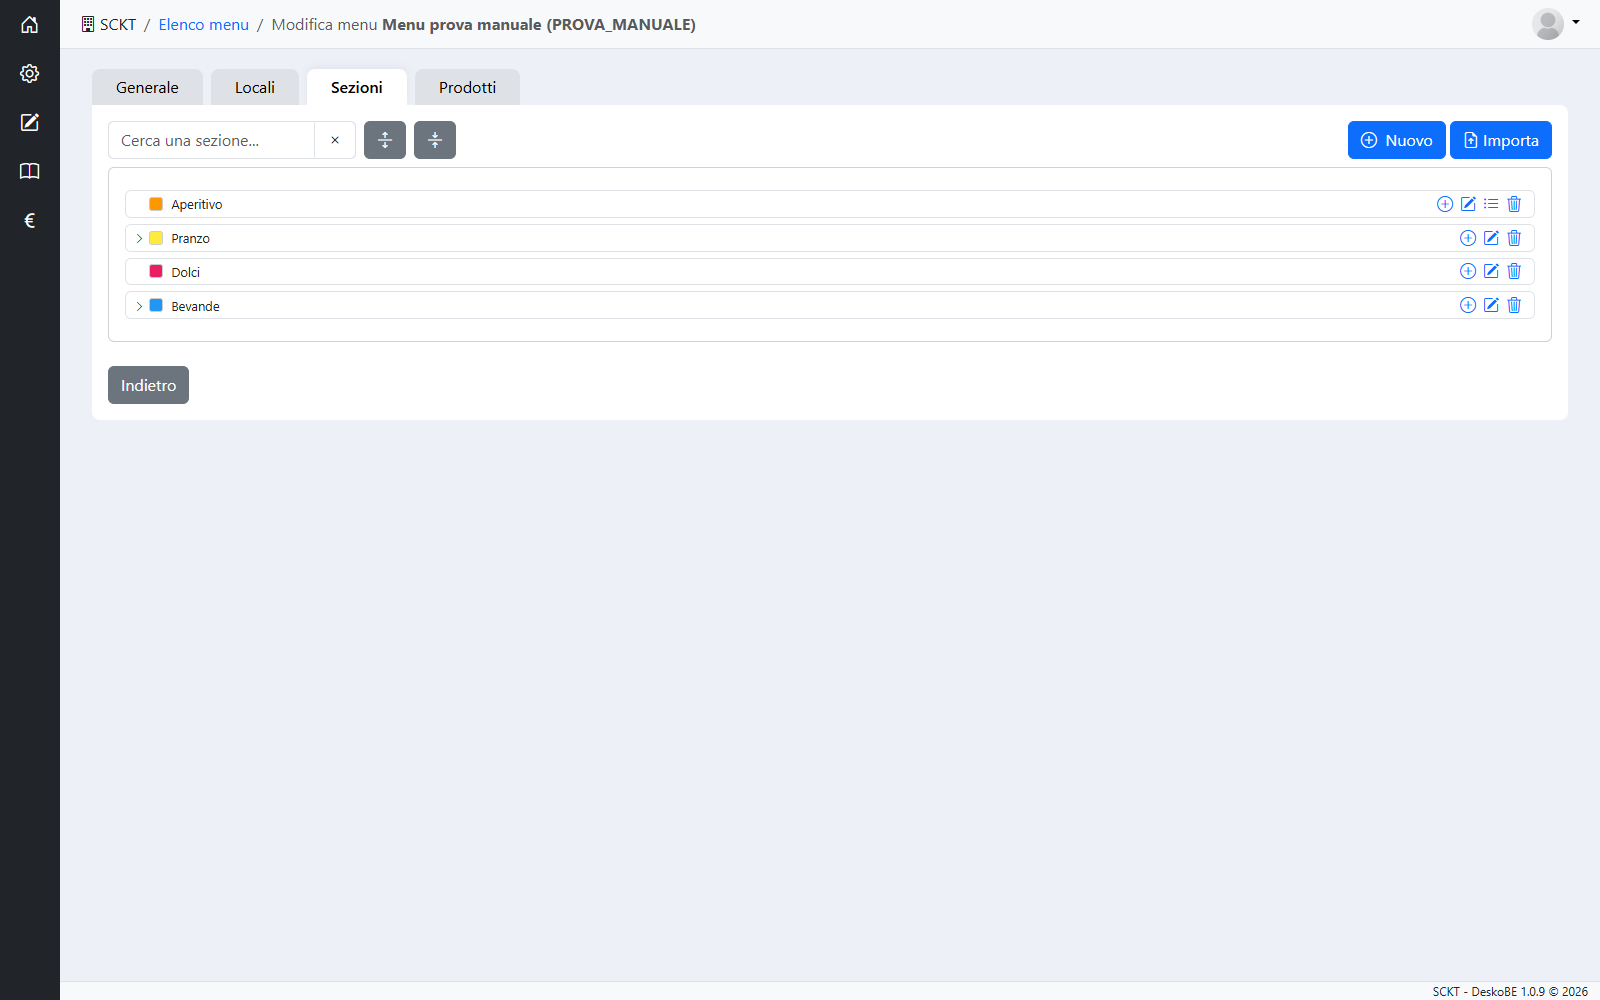Add subsection to Pranzo with plus icon
Screen dimensions: 1600x1000
point(1468,238)
